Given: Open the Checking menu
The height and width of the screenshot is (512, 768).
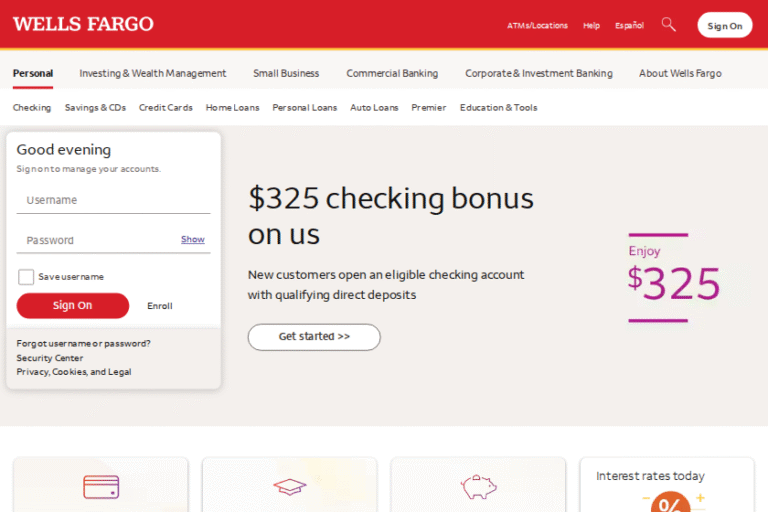Looking at the screenshot, I should [32, 108].
